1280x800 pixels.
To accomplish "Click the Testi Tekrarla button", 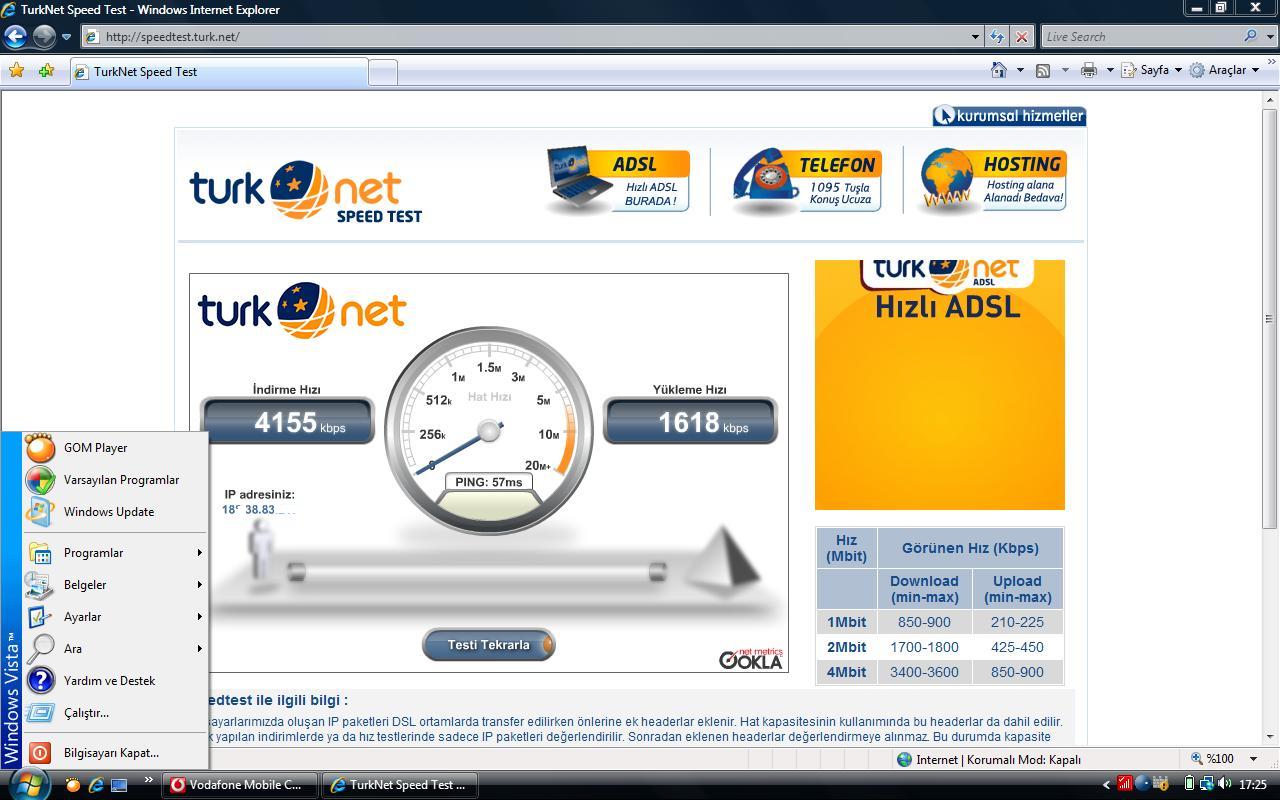I will click(489, 645).
